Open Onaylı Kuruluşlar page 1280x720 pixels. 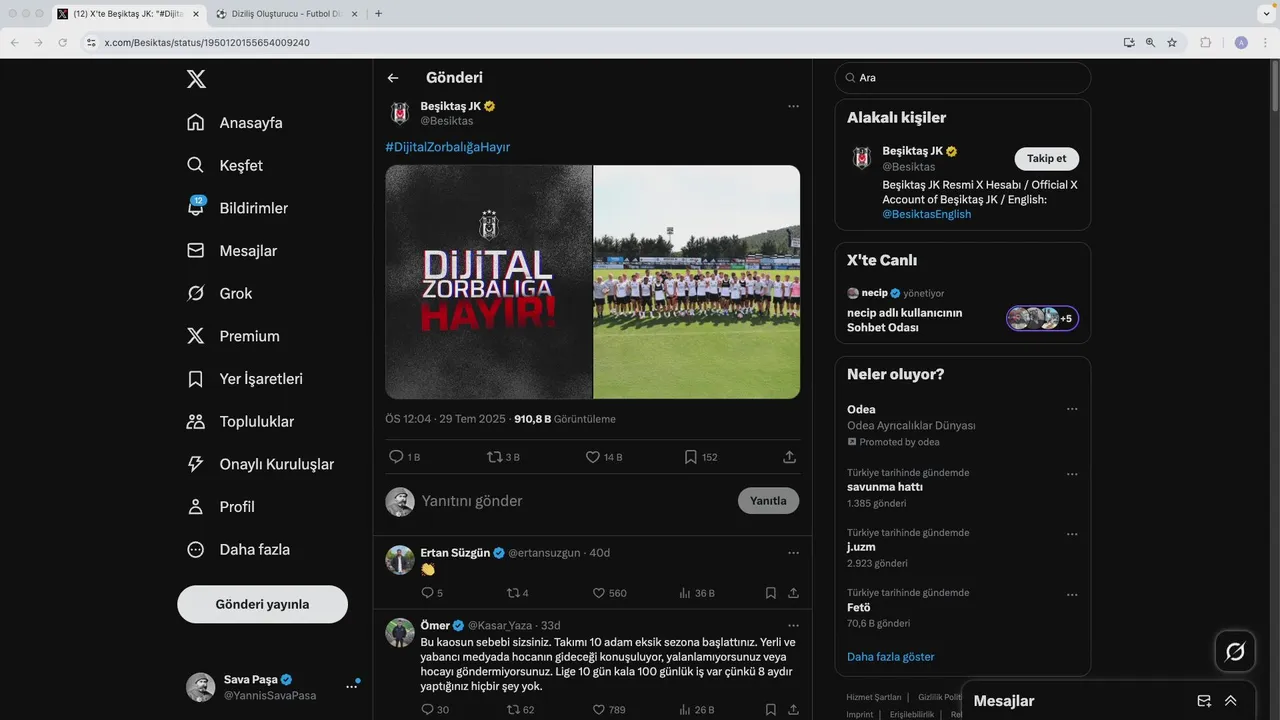coord(261,464)
